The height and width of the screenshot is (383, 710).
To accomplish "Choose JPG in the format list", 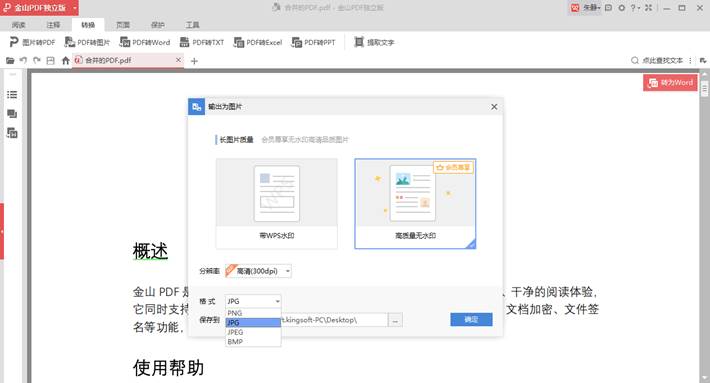I will click(x=253, y=322).
